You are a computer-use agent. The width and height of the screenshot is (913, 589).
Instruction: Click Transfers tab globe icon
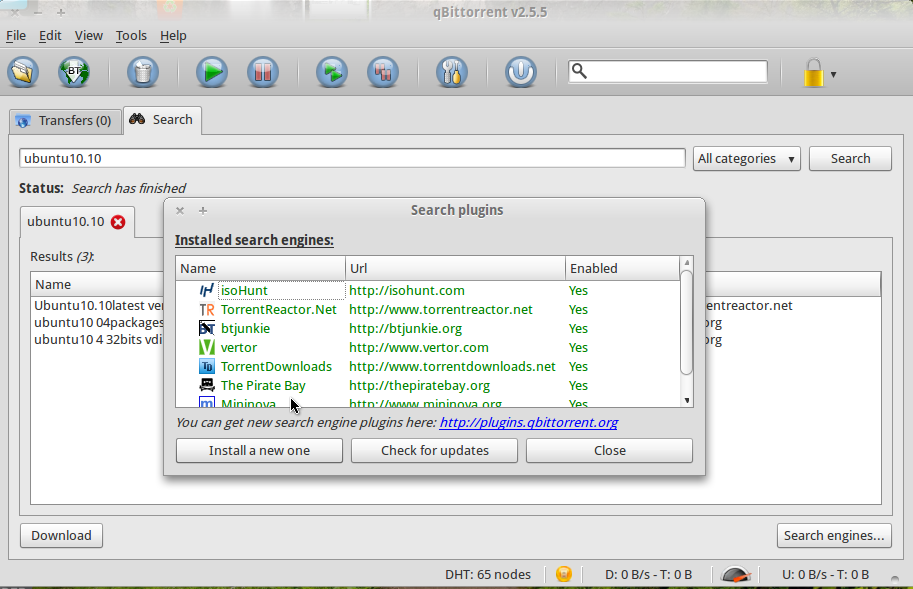pyautogui.click(x=23, y=121)
